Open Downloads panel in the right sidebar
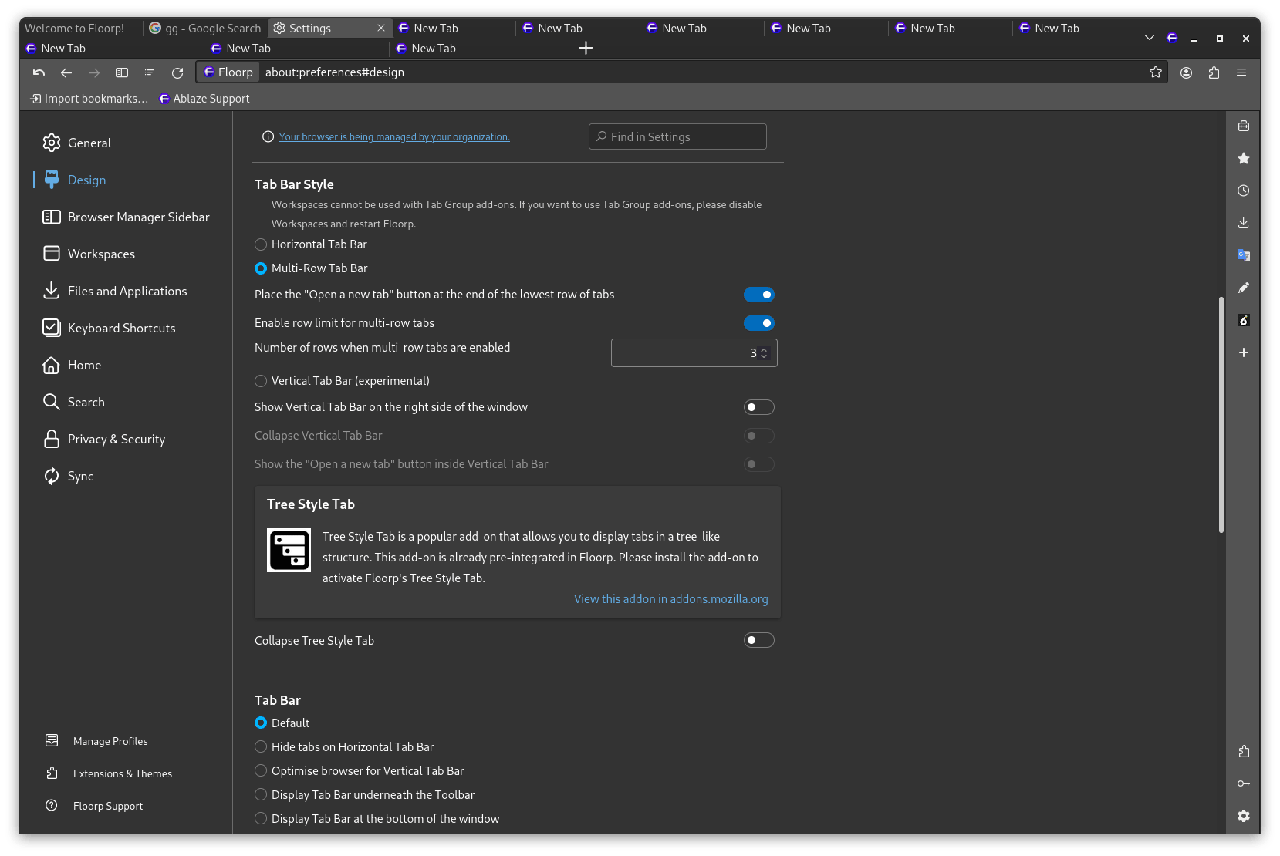Screen dimensions: 1280x856 1243,222
